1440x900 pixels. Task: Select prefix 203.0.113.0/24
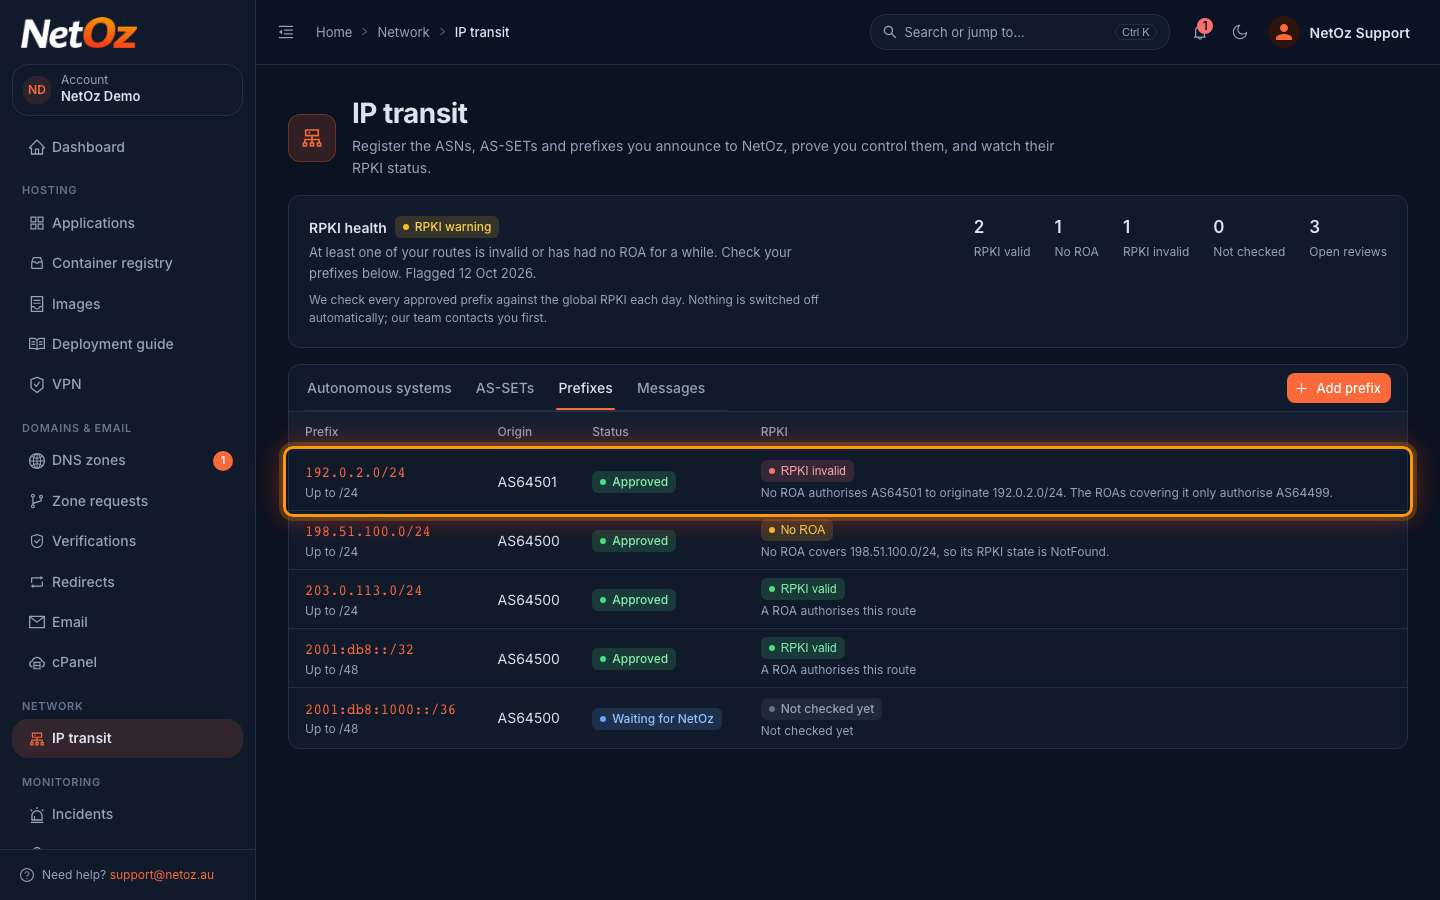click(x=364, y=591)
